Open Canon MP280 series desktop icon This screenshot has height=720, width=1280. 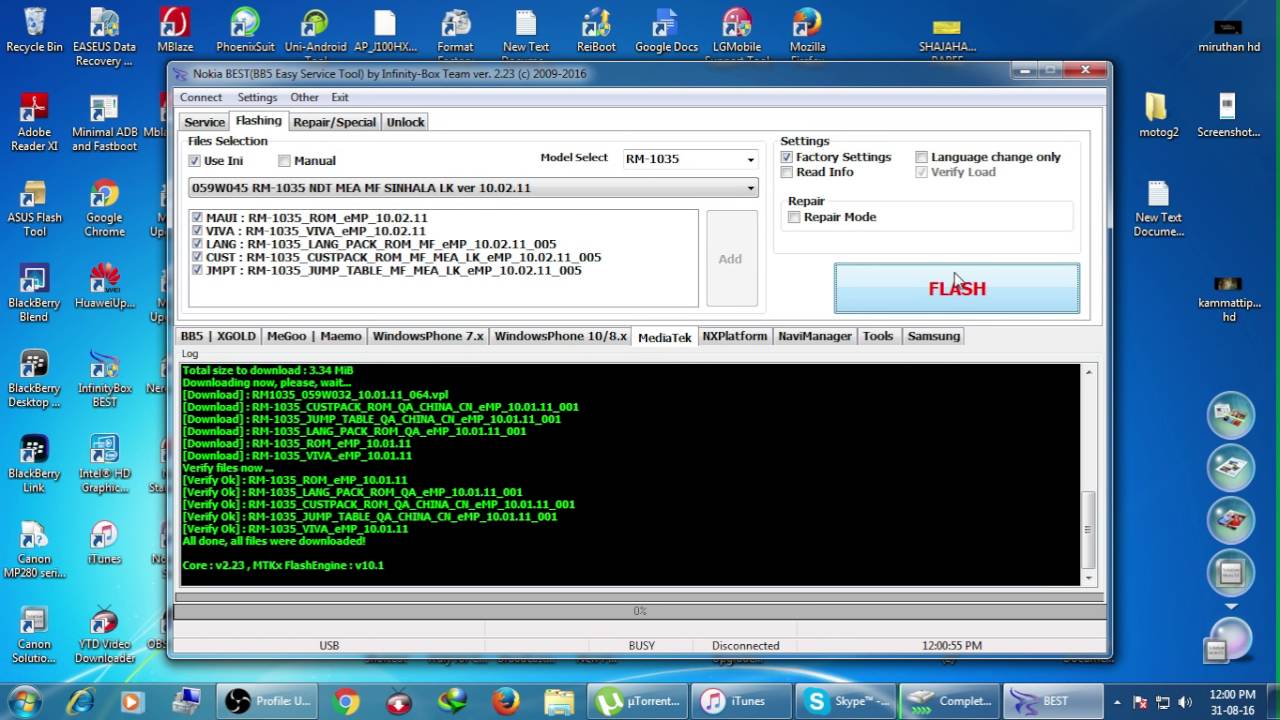coord(34,549)
